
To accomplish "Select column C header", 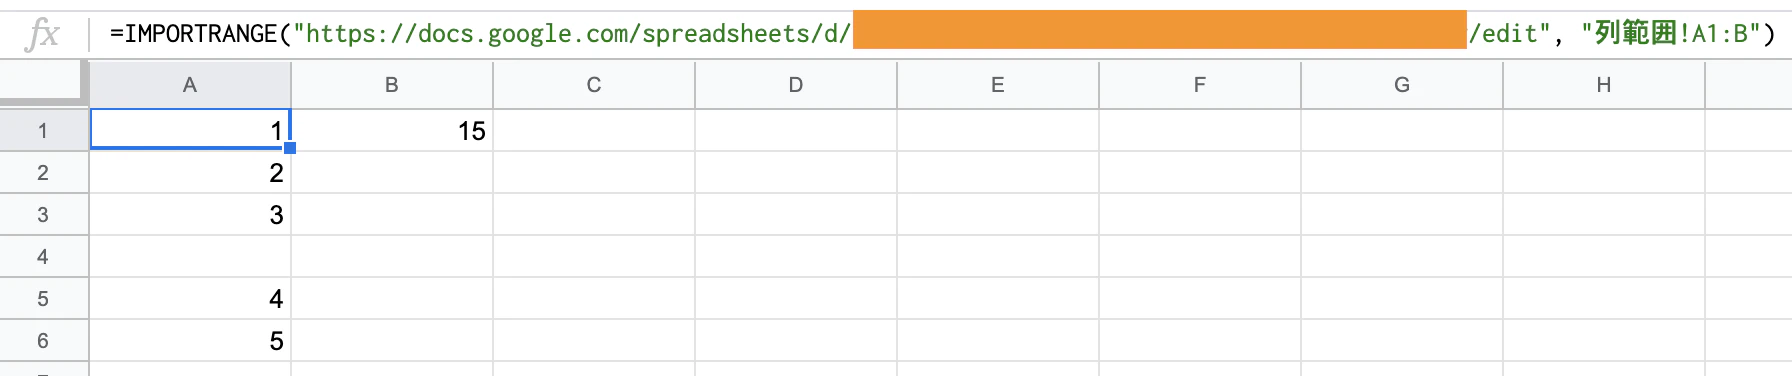I will pos(594,85).
